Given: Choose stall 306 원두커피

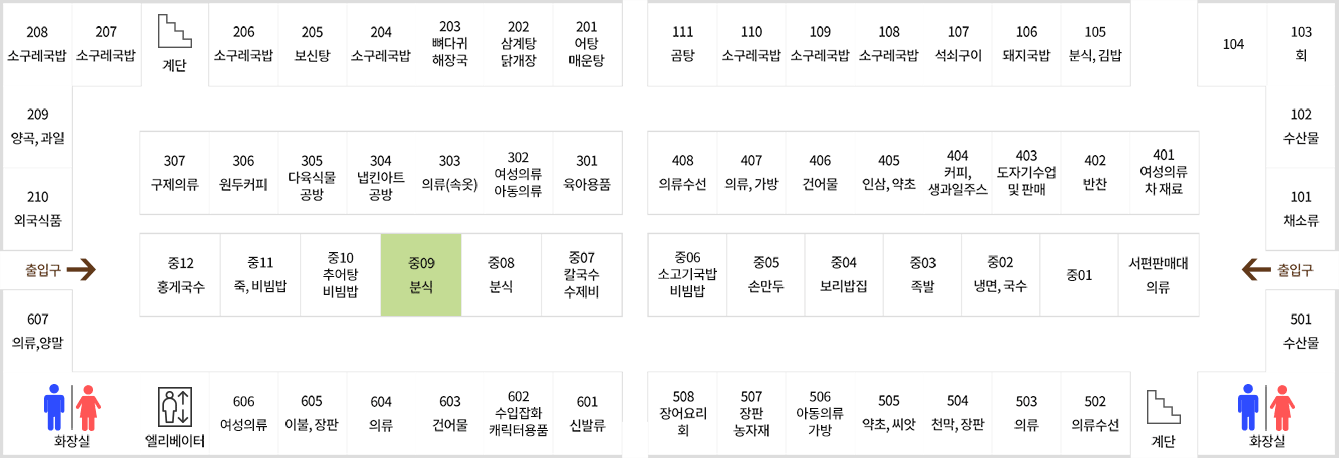Looking at the screenshot, I should [243, 172].
